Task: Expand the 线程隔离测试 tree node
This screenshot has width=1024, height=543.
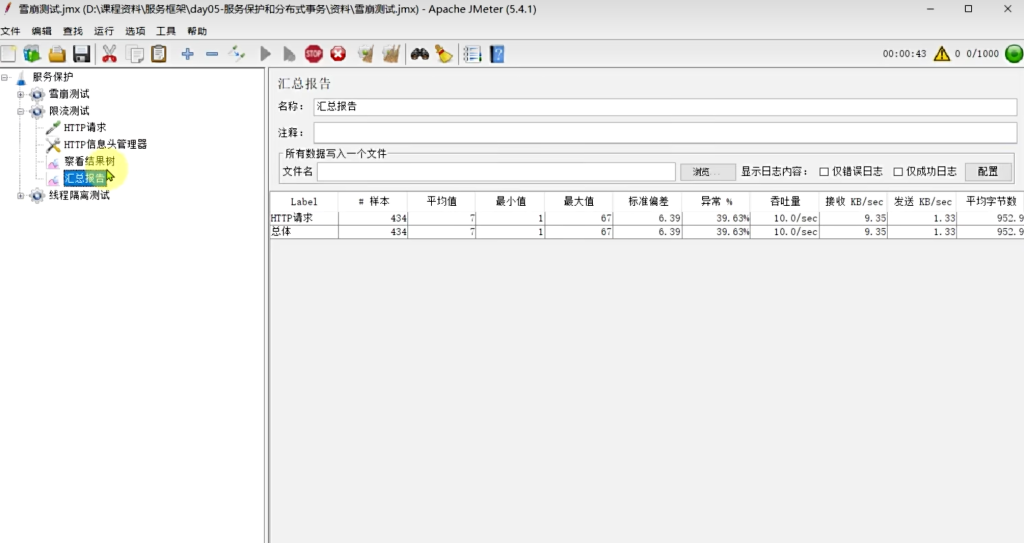Action: pos(20,196)
